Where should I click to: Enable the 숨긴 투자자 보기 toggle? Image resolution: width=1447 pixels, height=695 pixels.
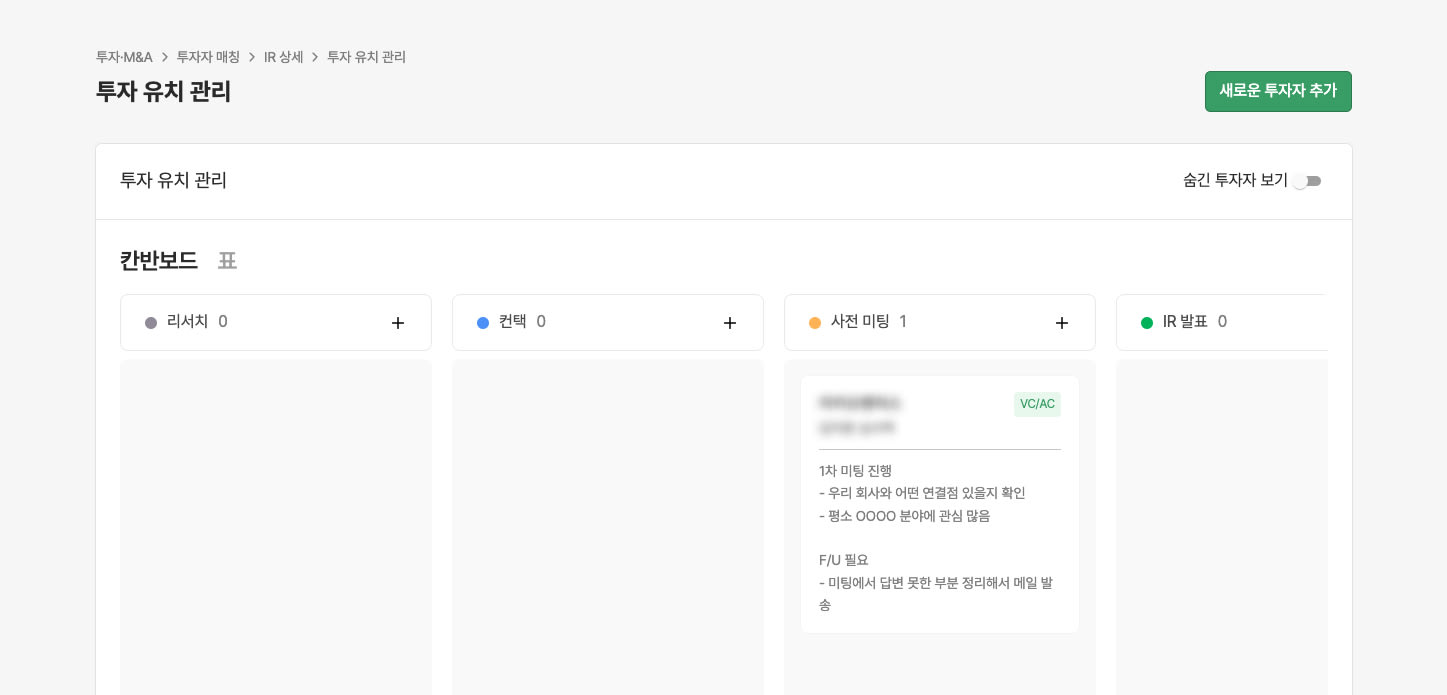coord(1307,181)
